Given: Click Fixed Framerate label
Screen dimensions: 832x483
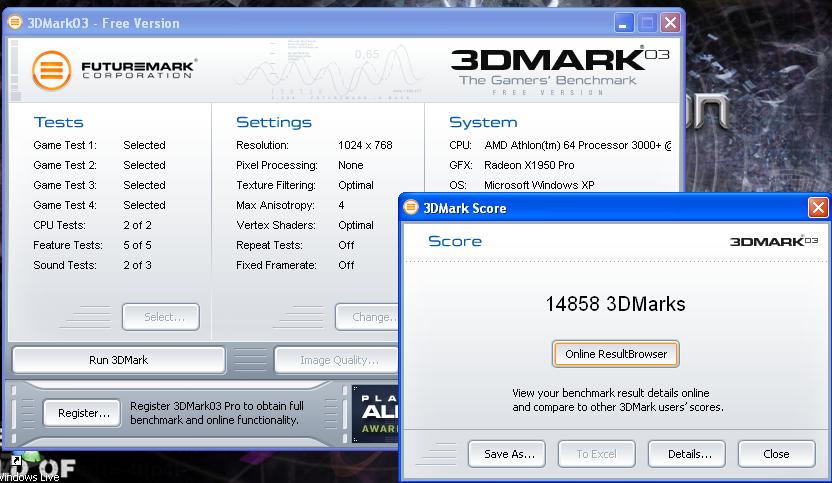Looking at the screenshot, I should [276, 265].
